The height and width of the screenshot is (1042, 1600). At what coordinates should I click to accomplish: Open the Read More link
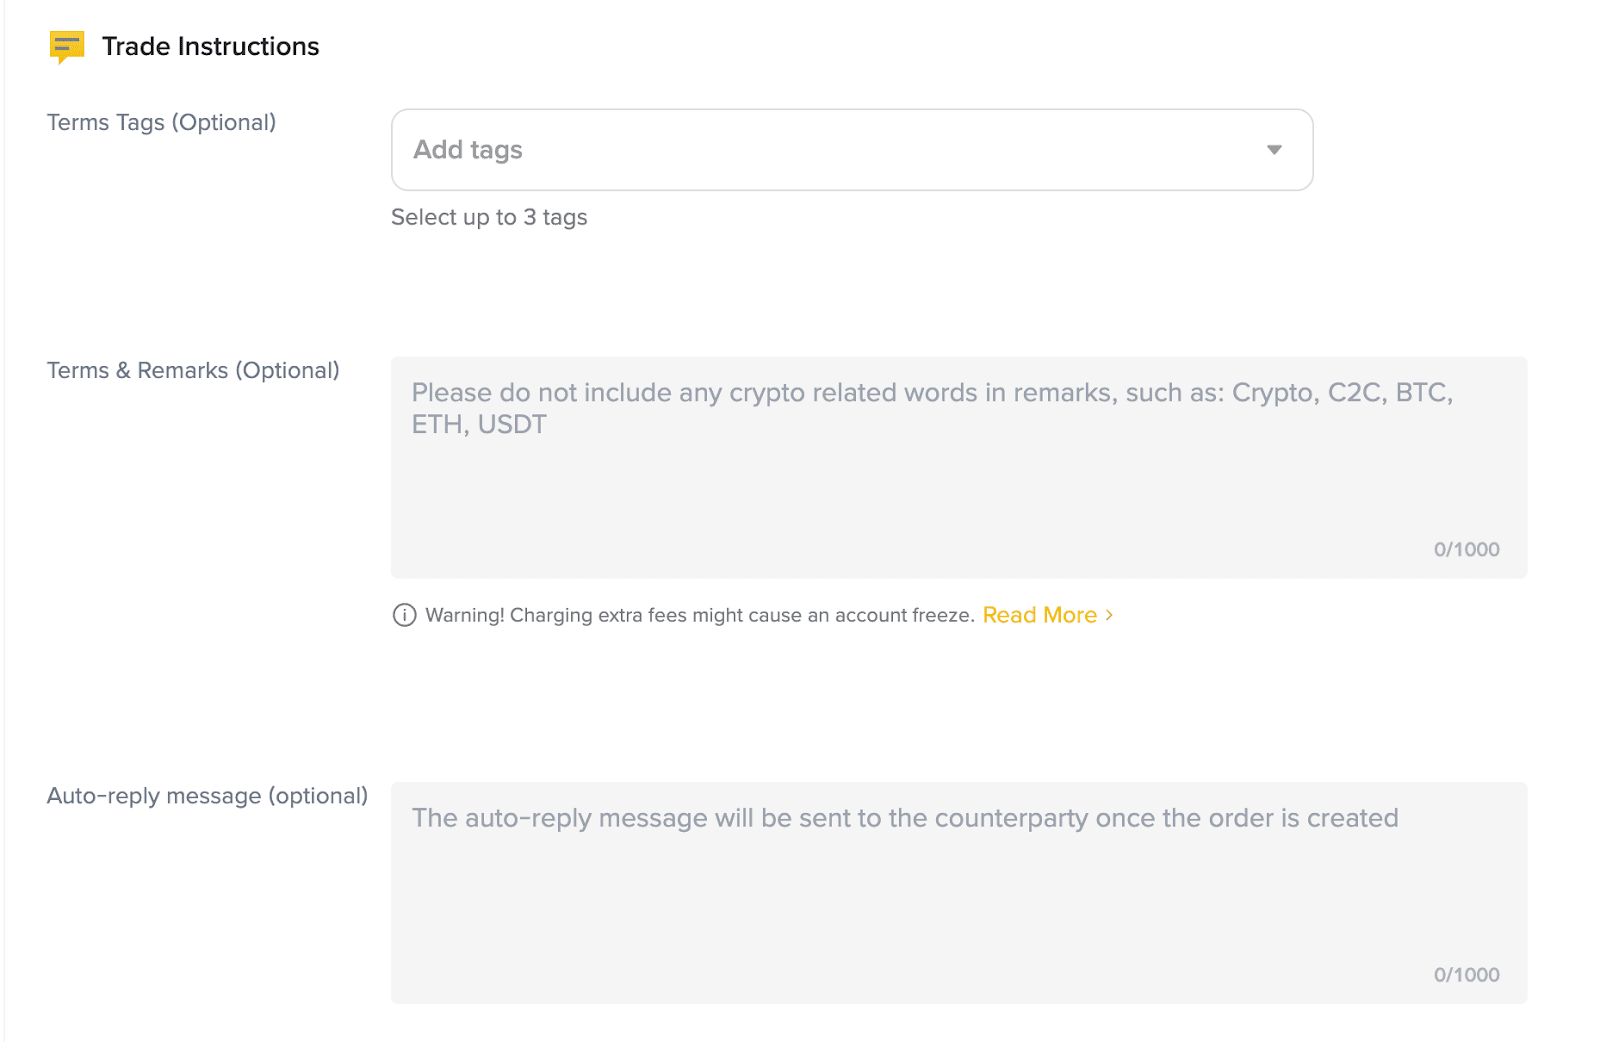(x=1039, y=615)
